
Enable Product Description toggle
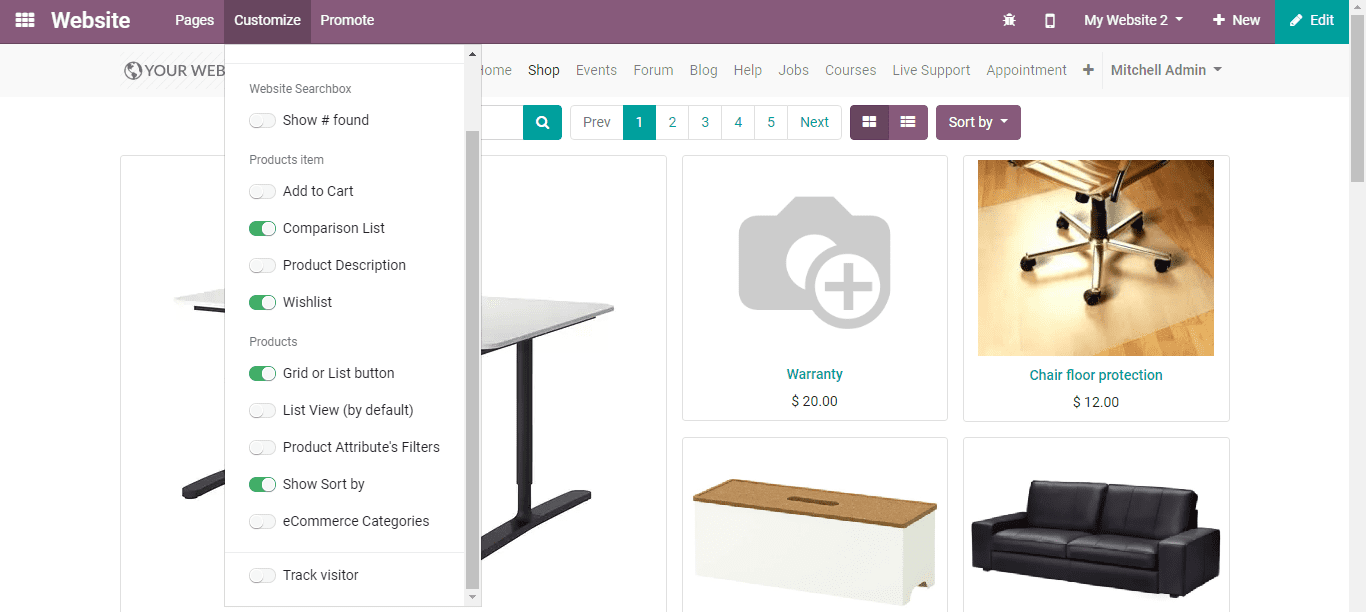click(262, 265)
